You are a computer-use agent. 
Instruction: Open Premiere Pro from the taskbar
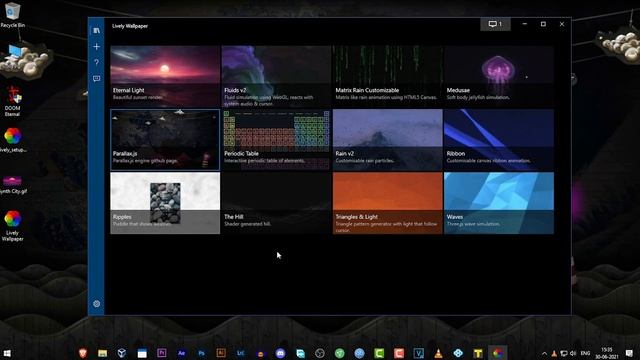[162, 353]
